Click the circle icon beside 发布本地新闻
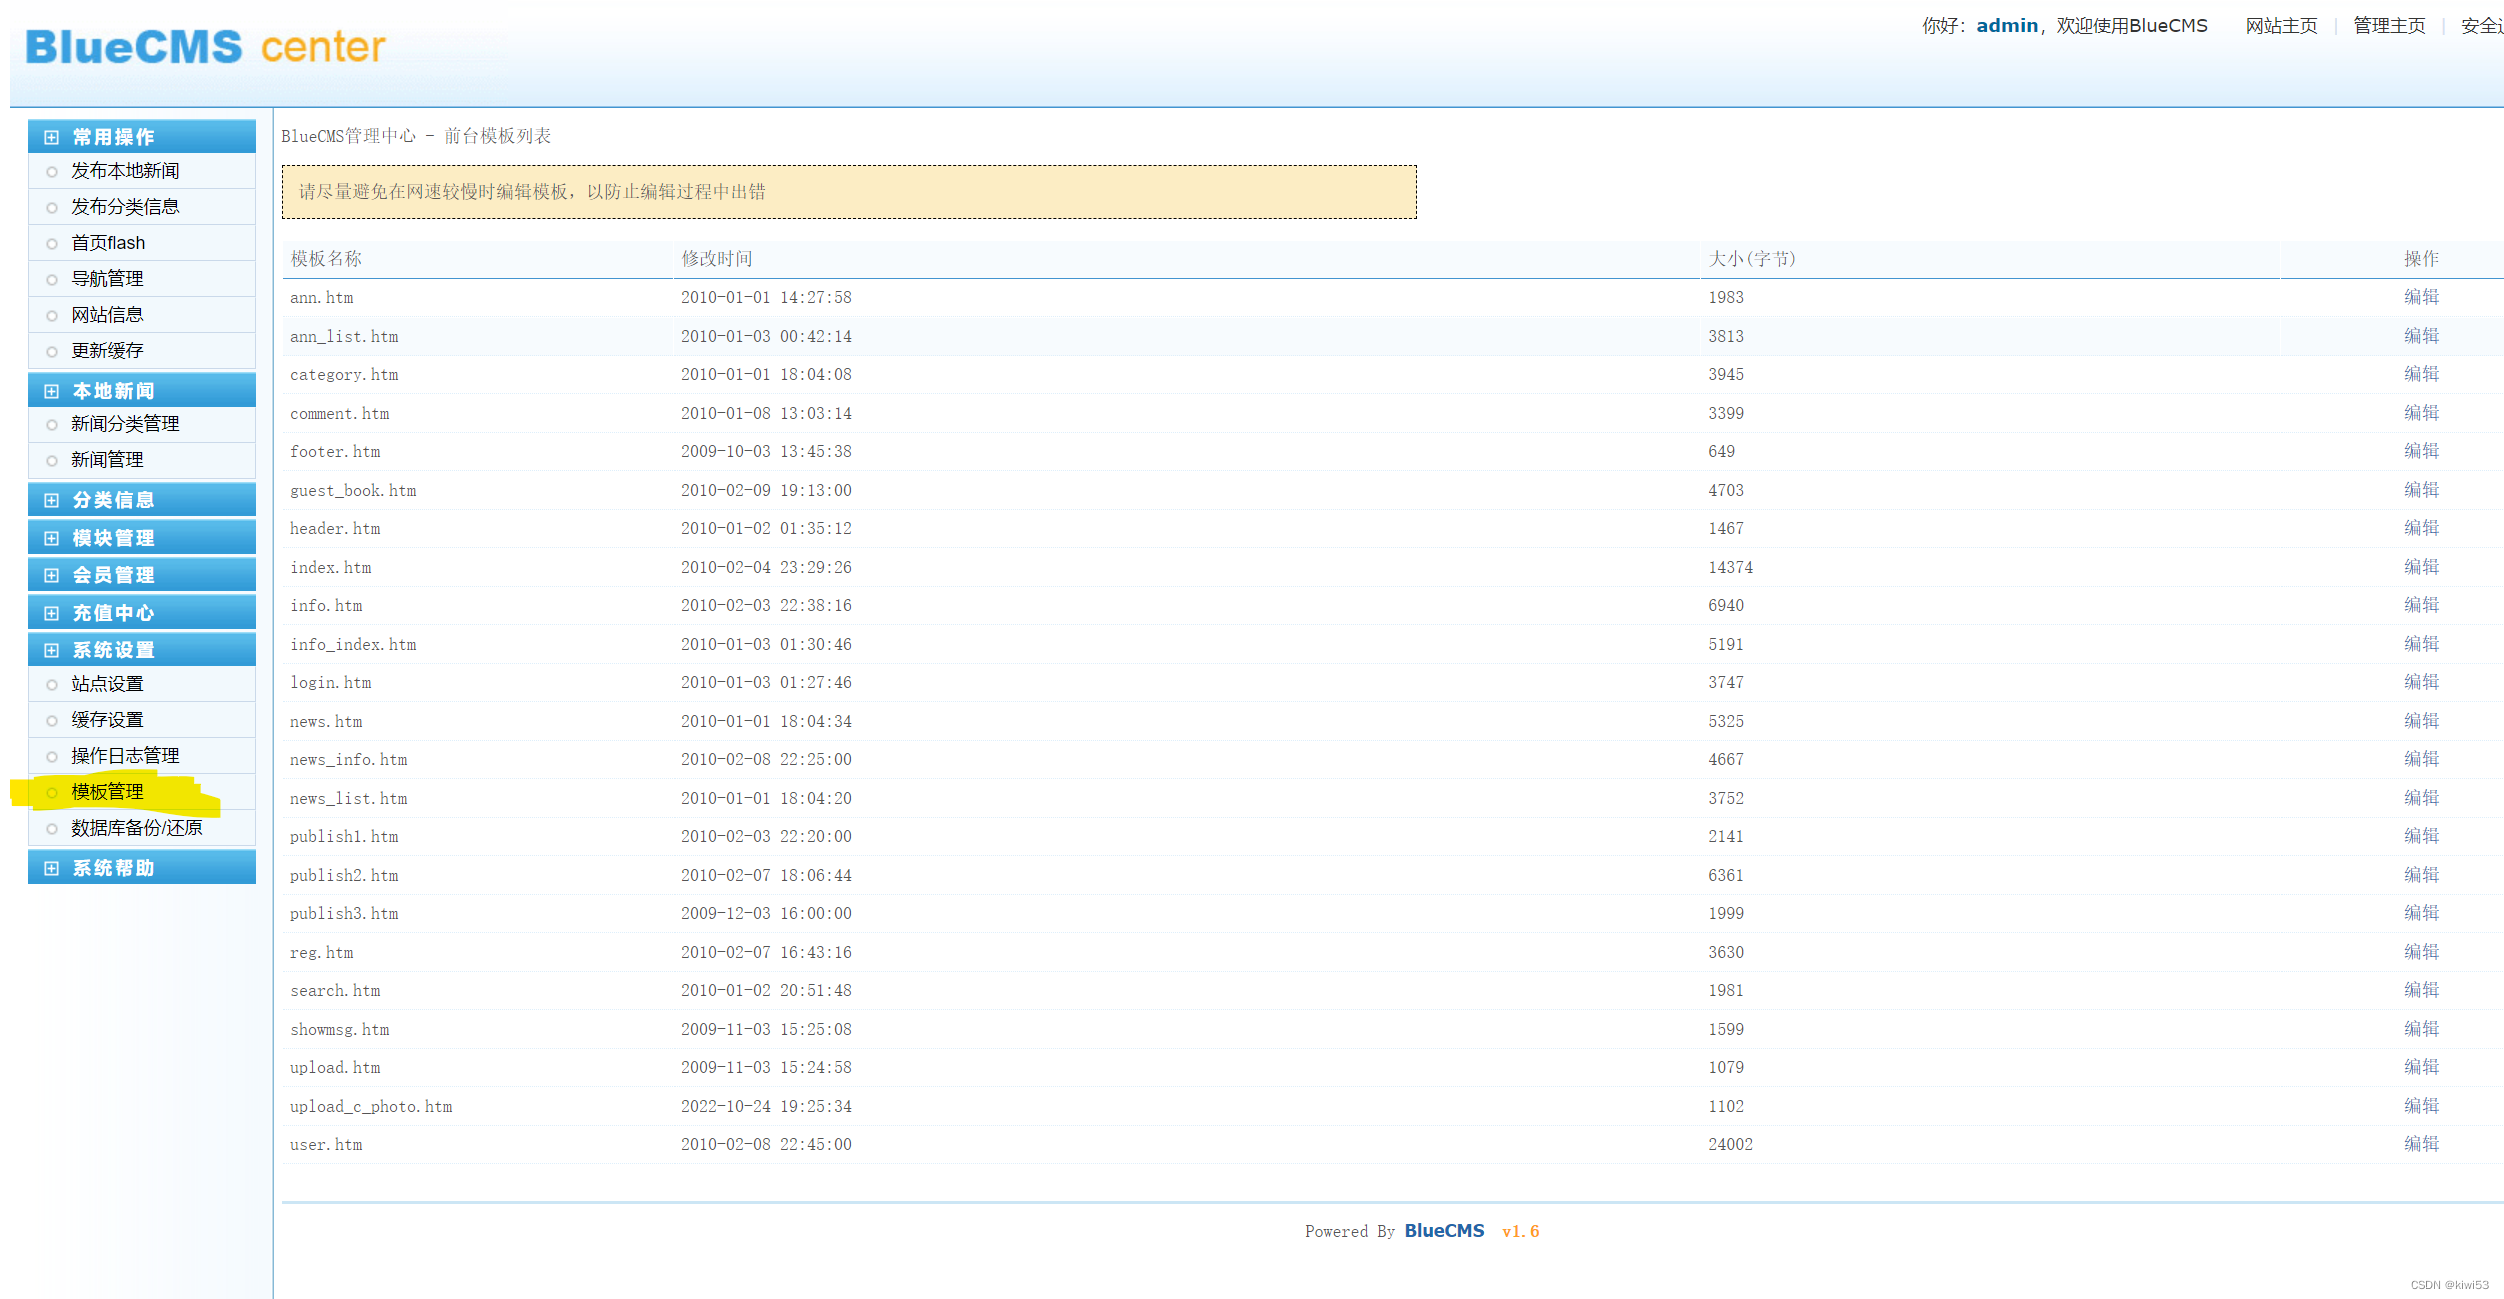 click(52, 171)
